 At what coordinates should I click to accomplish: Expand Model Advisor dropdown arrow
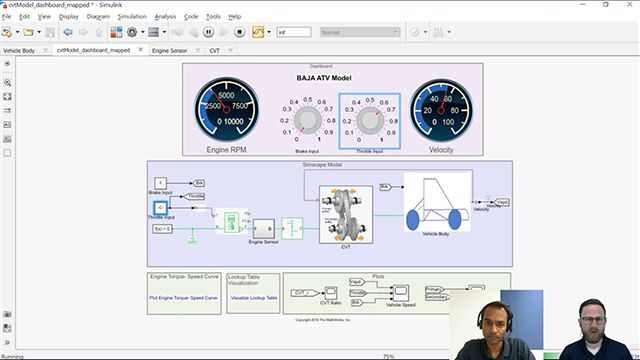pyautogui.click(x=425, y=32)
